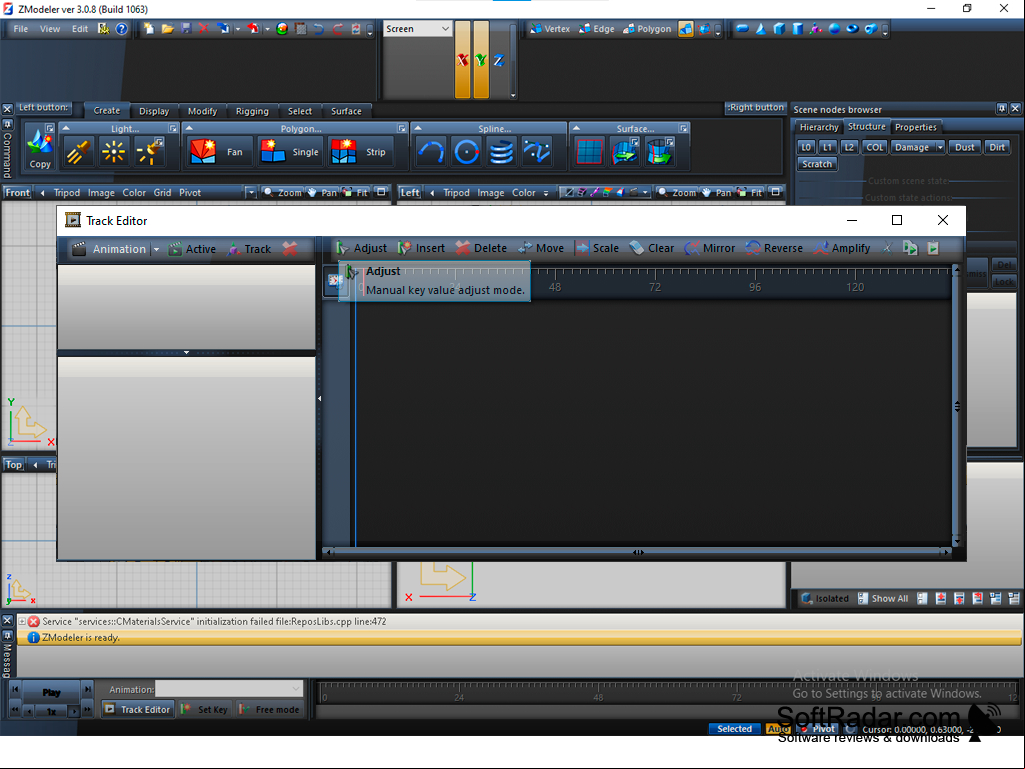Click the materials editor sphere icon

point(282,29)
